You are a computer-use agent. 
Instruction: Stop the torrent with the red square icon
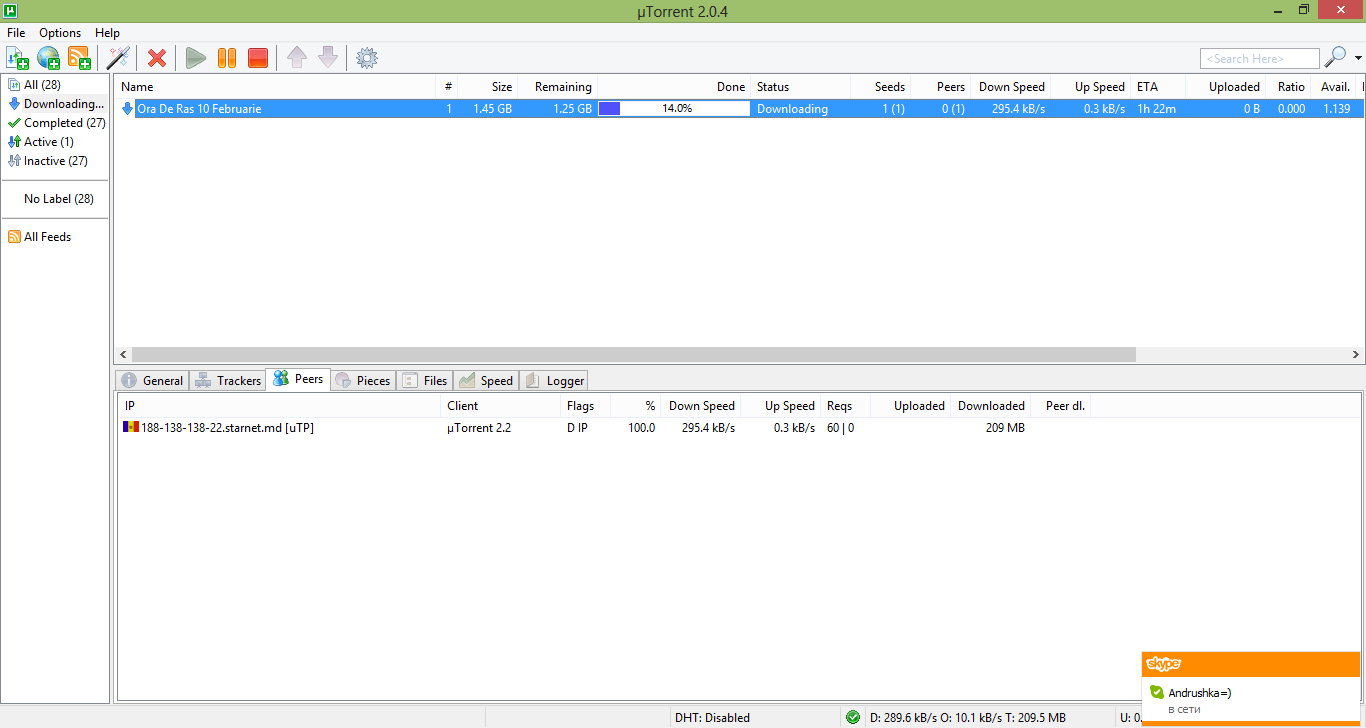[258, 58]
